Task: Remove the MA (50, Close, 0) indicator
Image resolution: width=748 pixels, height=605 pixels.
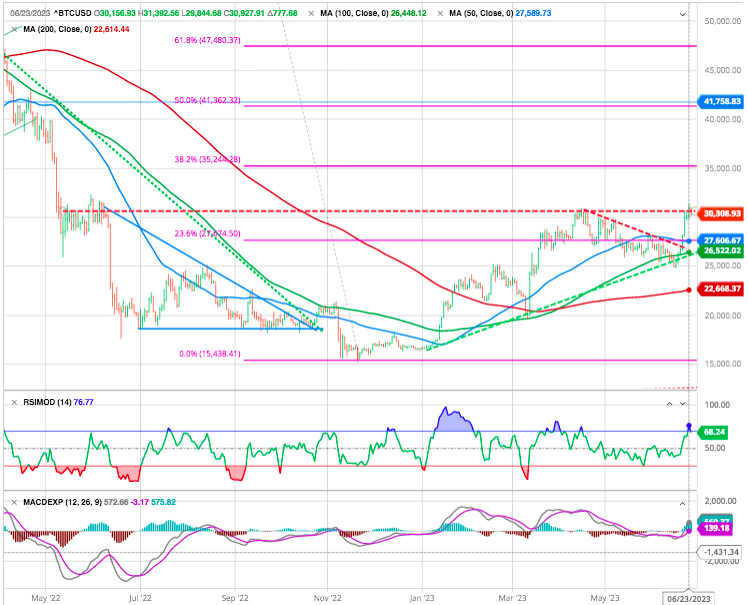Action: [x=440, y=13]
